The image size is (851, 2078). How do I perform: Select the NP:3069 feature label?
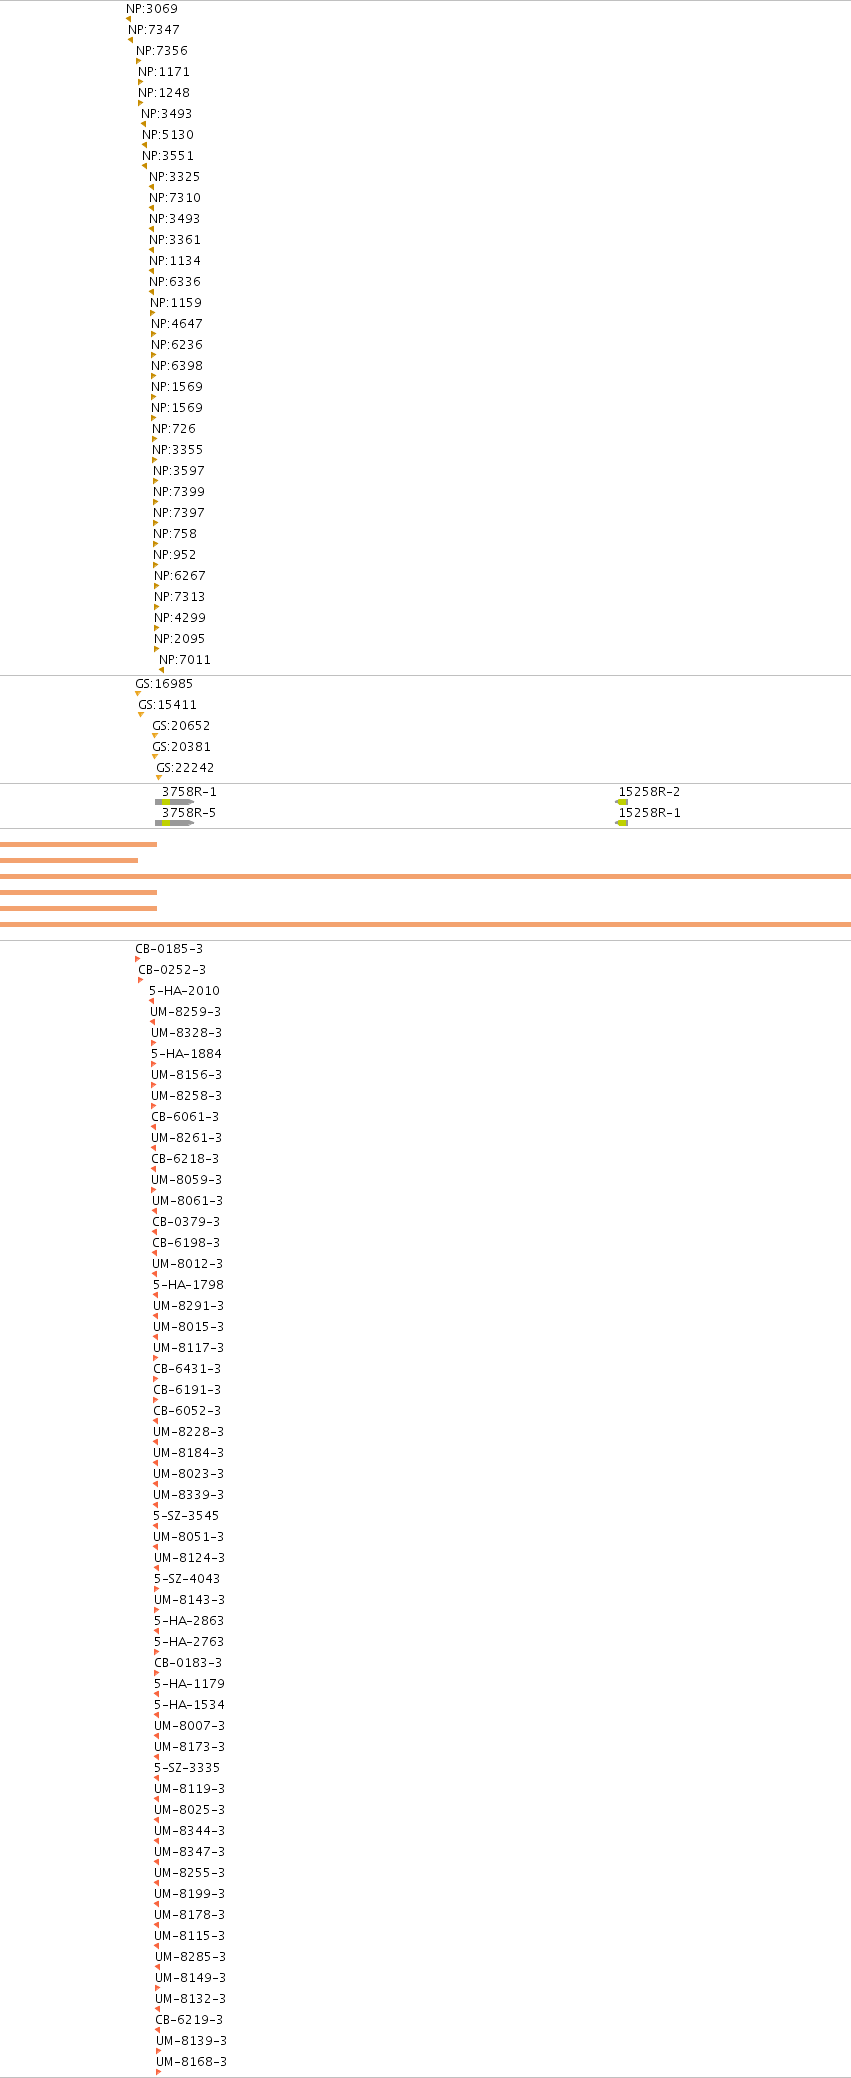click(152, 9)
